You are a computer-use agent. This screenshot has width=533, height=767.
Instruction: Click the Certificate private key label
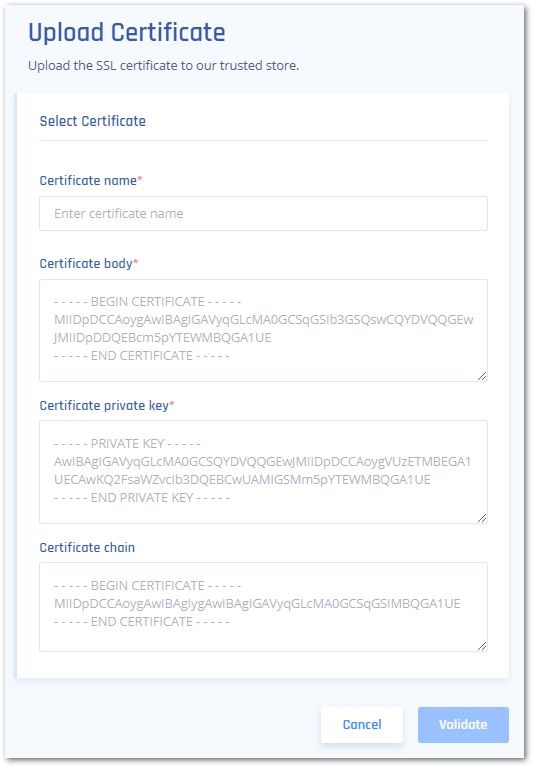(x=104, y=406)
